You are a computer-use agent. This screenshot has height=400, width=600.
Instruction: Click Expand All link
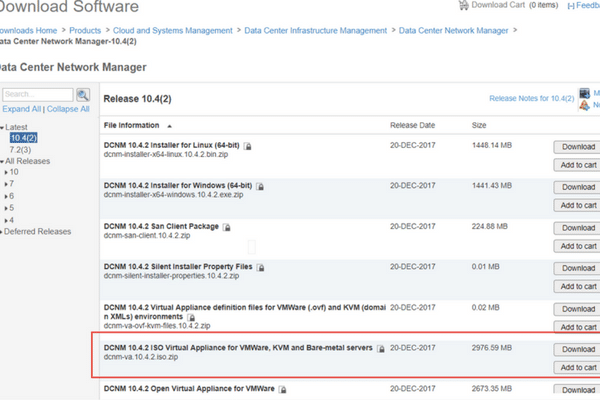pyautogui.click(x=21, y=109)
